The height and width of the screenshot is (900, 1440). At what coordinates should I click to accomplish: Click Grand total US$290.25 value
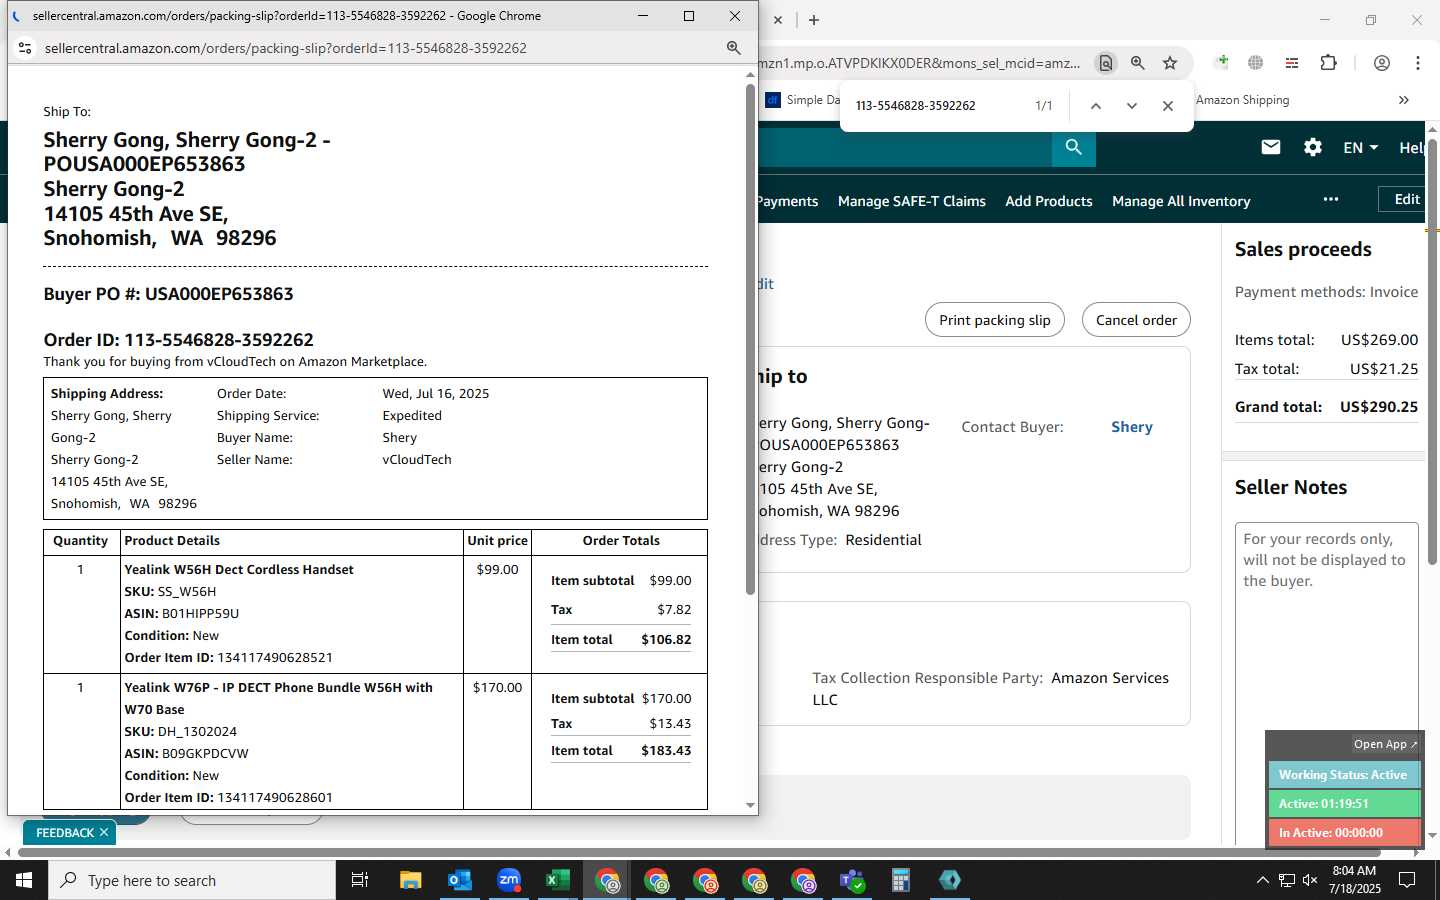[1378, 407]
